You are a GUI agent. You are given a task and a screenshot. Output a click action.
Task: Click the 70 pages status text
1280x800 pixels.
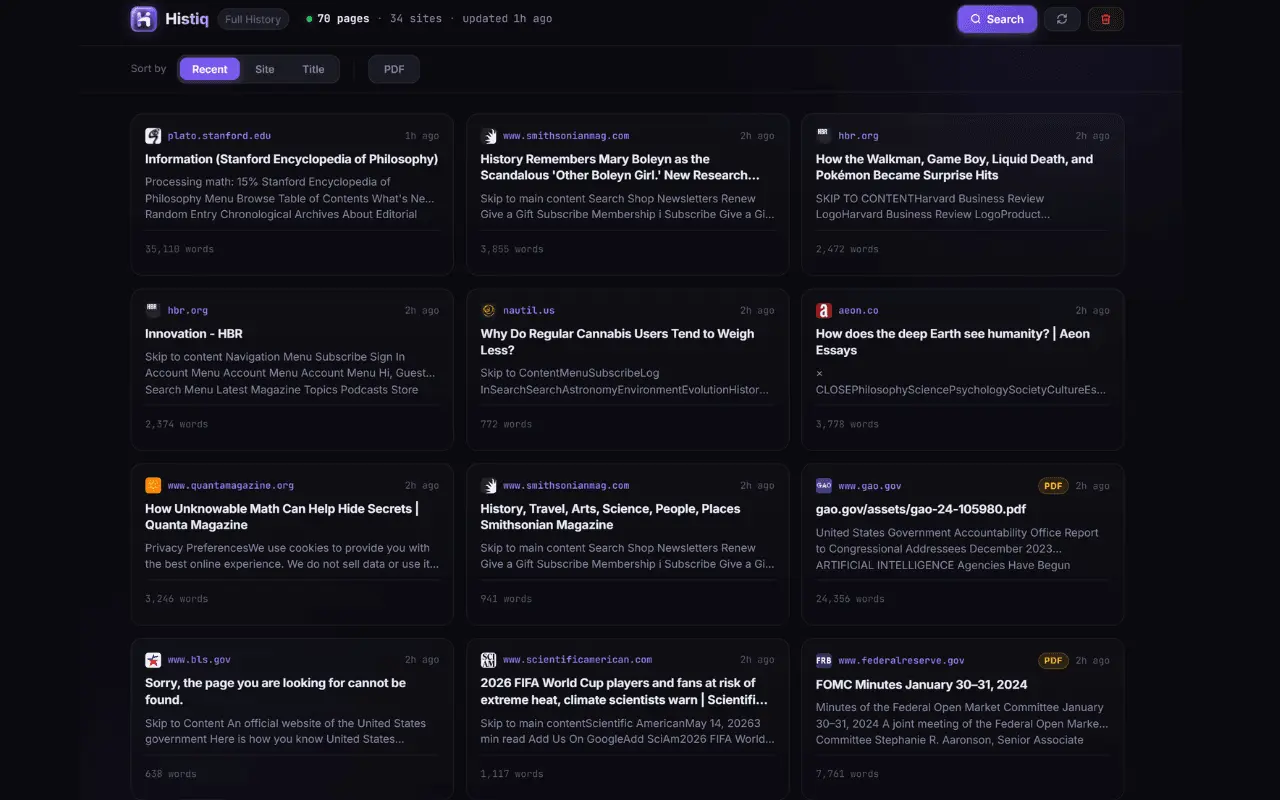click(x=343, y=19)
